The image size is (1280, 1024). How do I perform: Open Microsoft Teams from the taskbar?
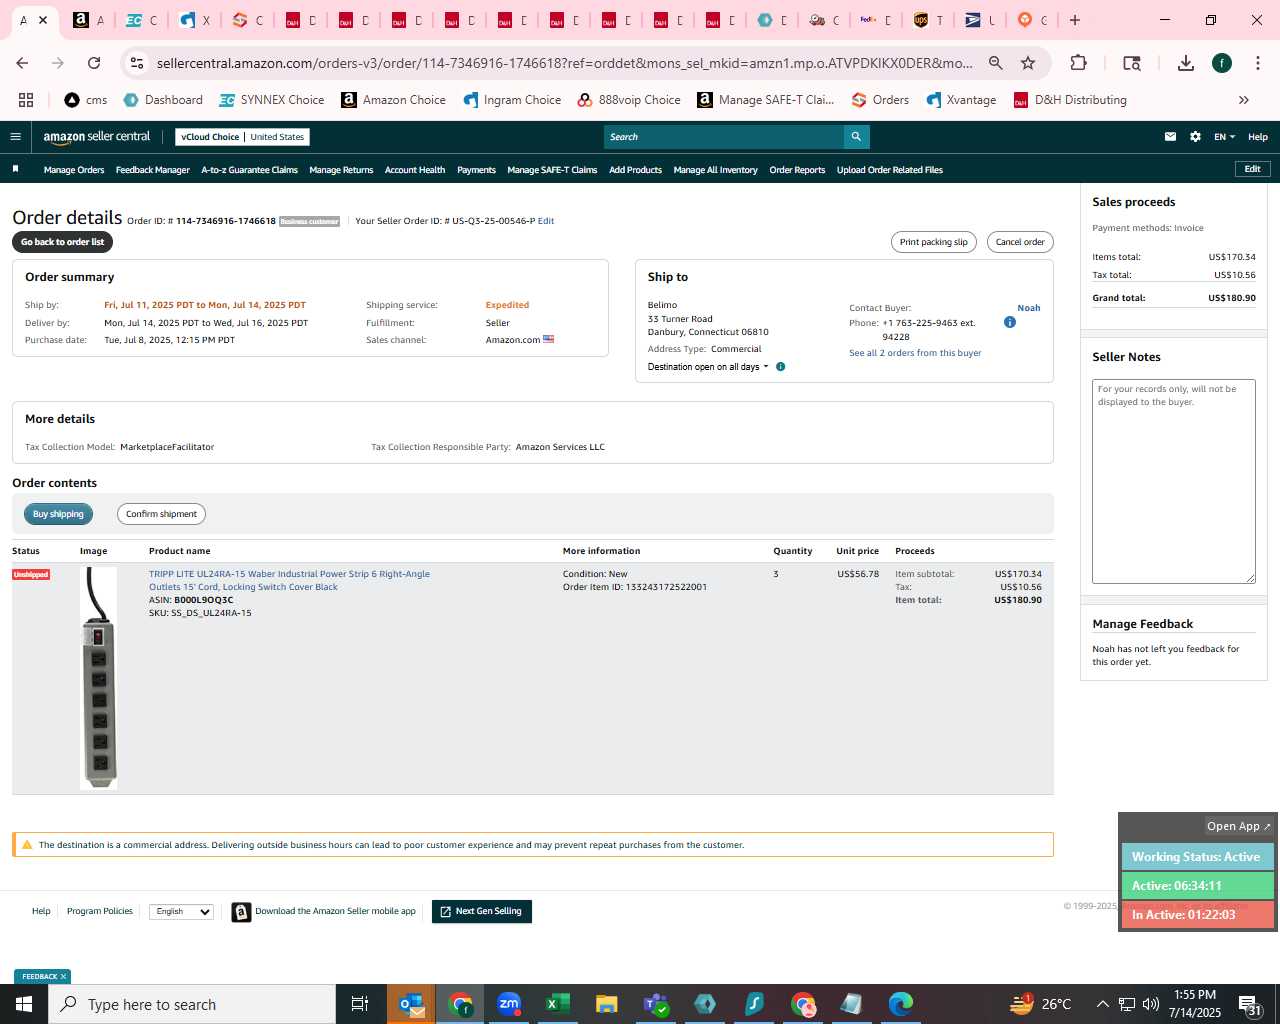[x=656, y=1004]
